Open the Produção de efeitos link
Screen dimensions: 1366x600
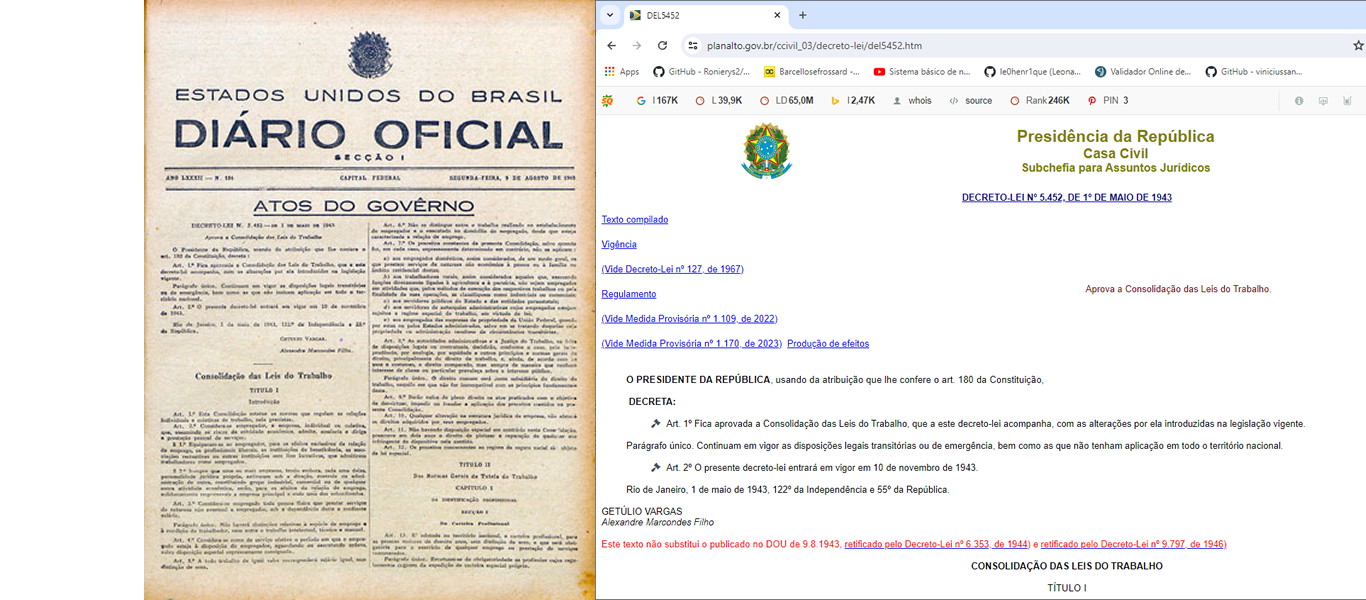828,344
